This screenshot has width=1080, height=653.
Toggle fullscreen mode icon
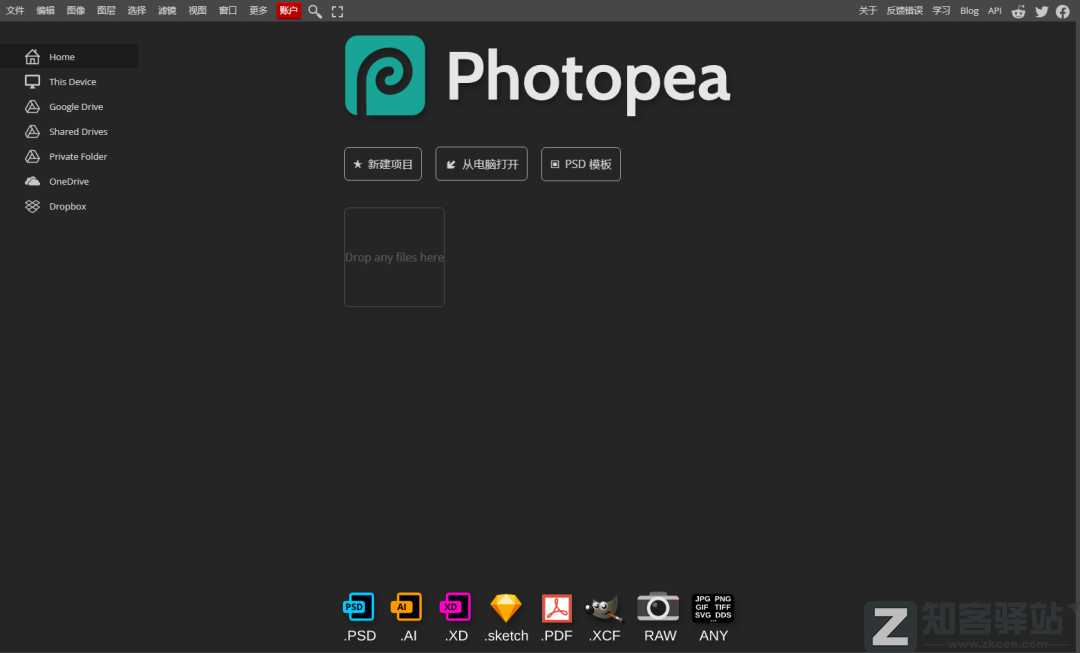coord(337,11)
